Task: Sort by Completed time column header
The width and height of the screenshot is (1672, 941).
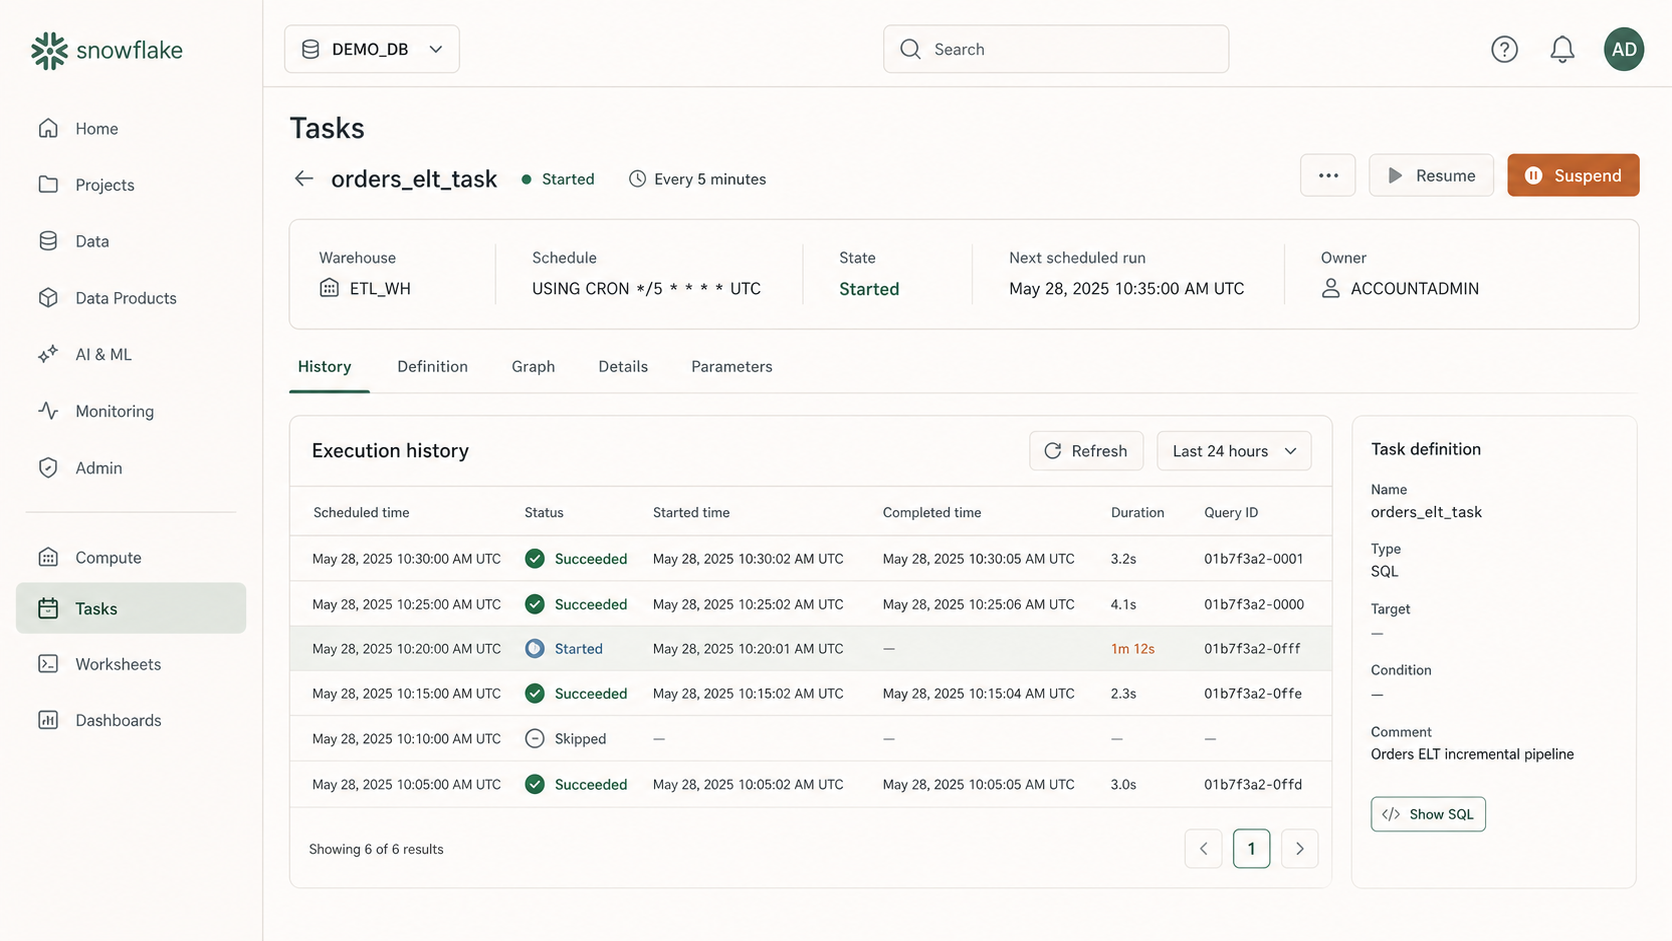Action: tap(932, 513)
